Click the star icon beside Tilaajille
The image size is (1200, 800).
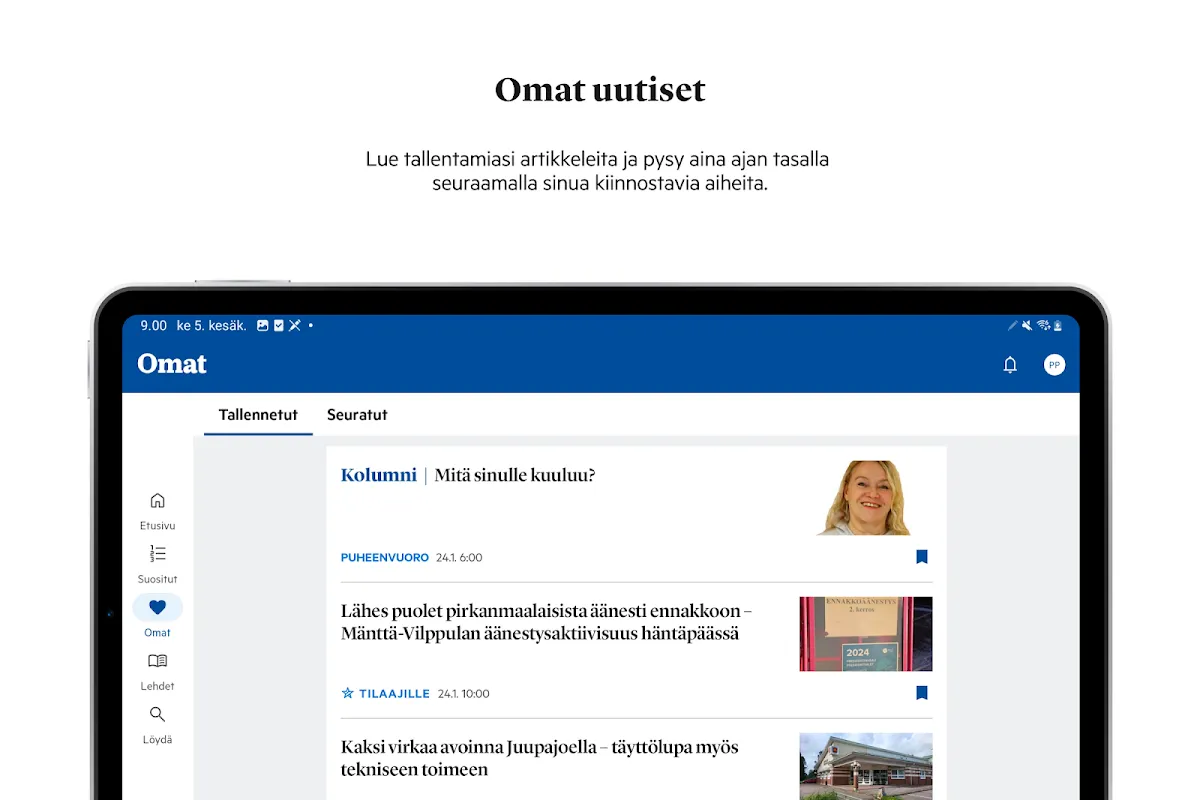click(348, 693)
